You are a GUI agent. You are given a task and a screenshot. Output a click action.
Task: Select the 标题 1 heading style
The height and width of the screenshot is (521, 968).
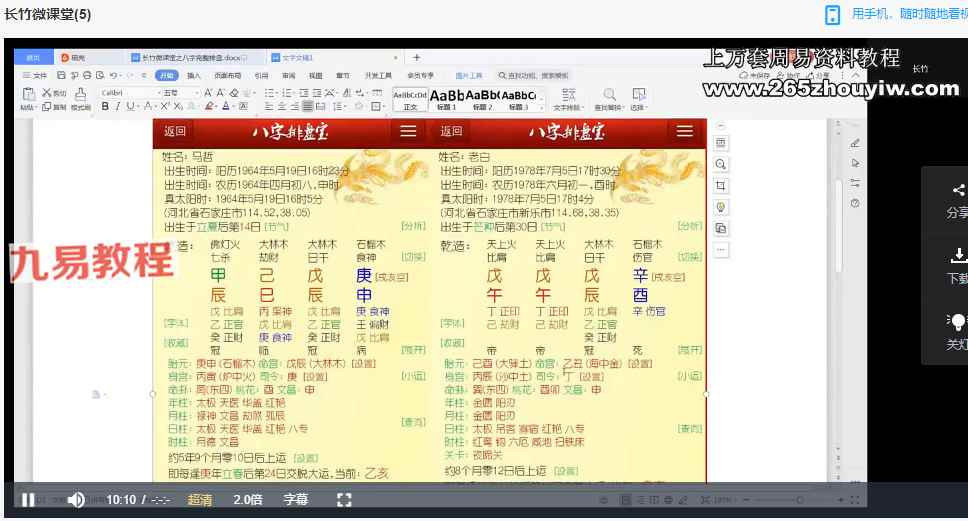[446, 99]
